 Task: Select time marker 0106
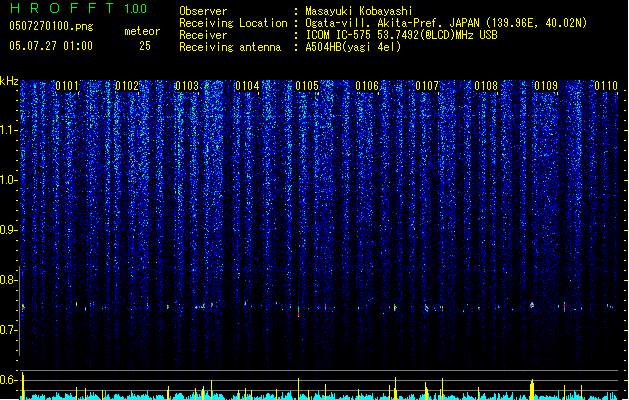(367, 86)
